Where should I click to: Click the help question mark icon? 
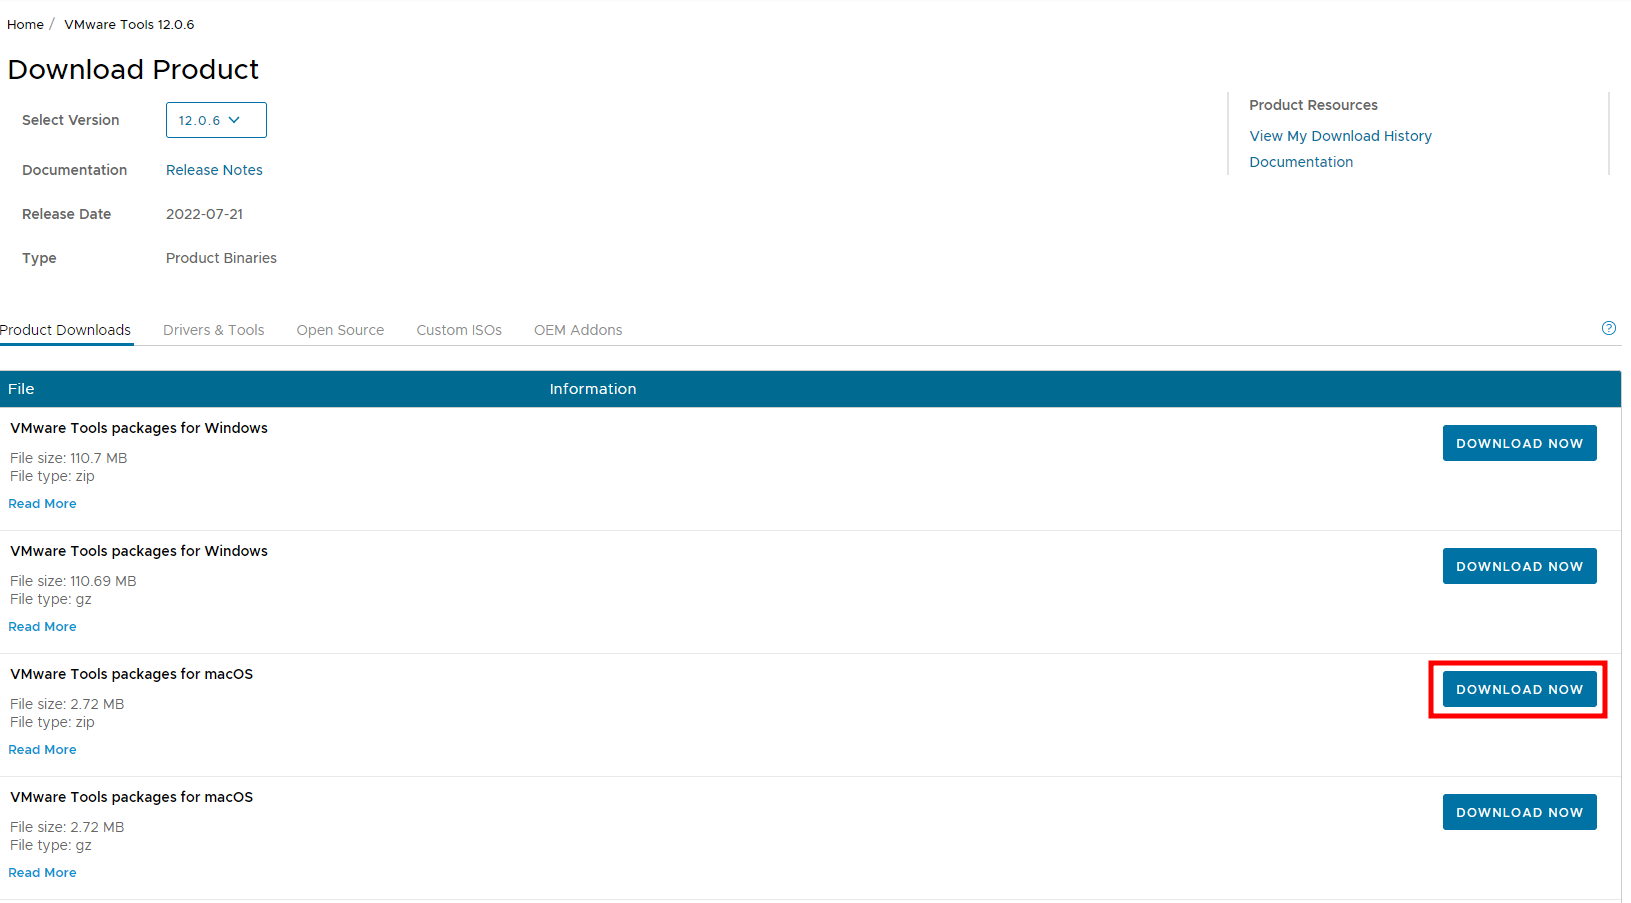[x=1608, y=328]
